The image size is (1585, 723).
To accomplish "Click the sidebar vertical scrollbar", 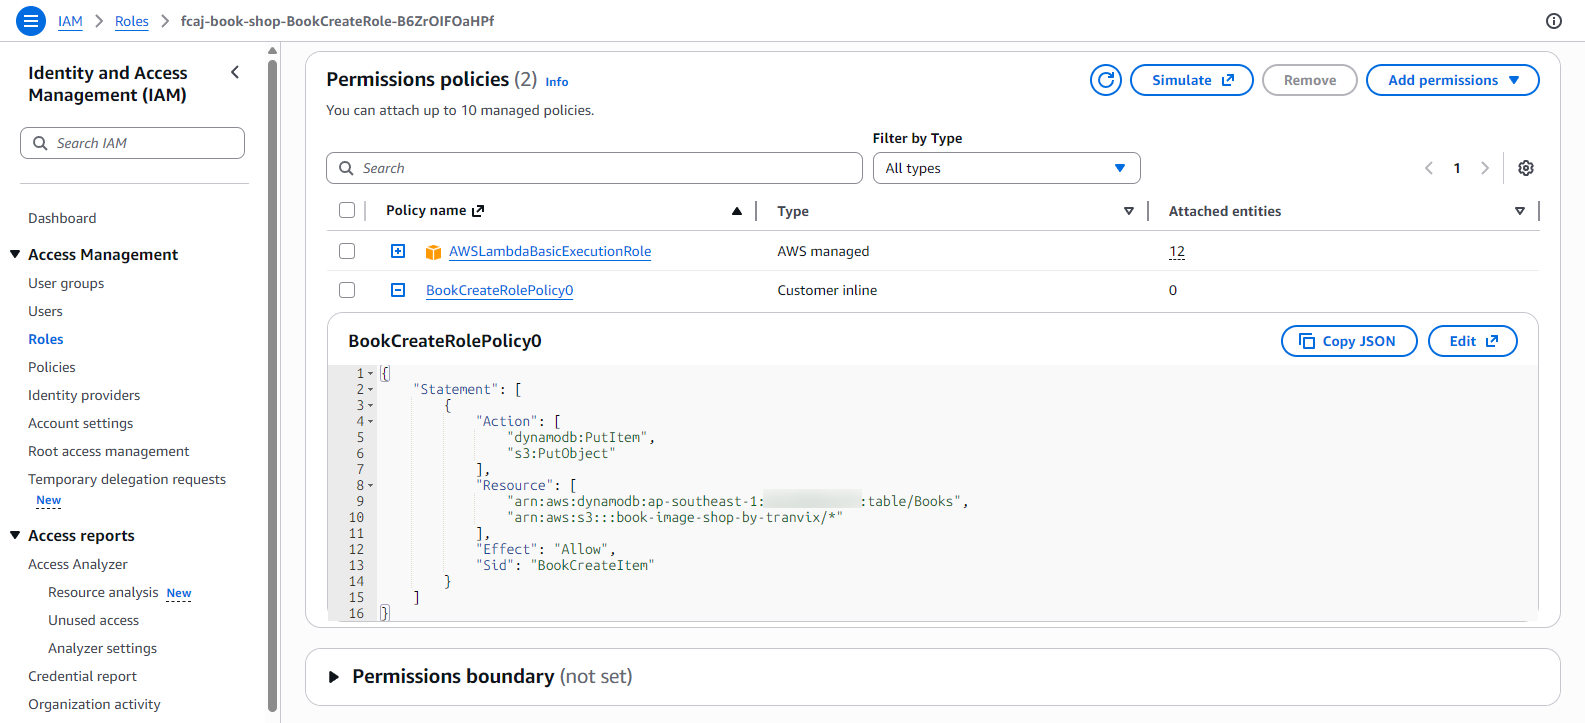I will [272, 385].
